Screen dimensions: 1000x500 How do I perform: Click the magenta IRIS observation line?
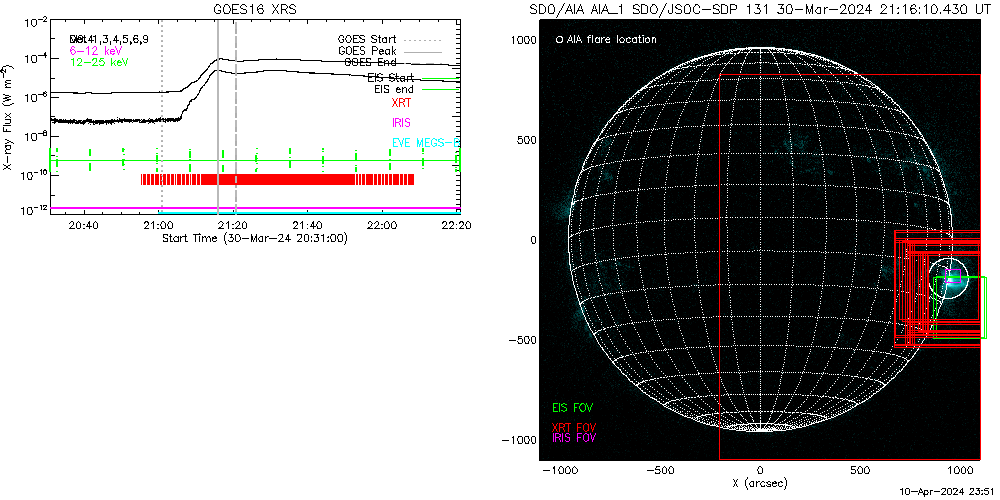[255, 208]
